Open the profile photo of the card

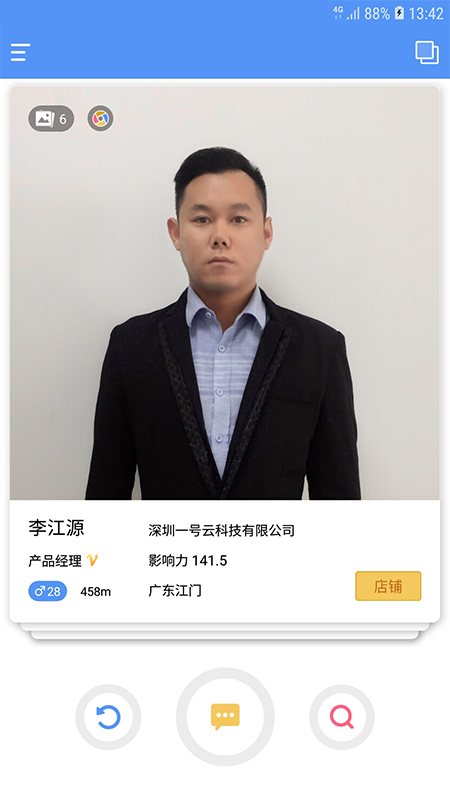pos(224,293)
